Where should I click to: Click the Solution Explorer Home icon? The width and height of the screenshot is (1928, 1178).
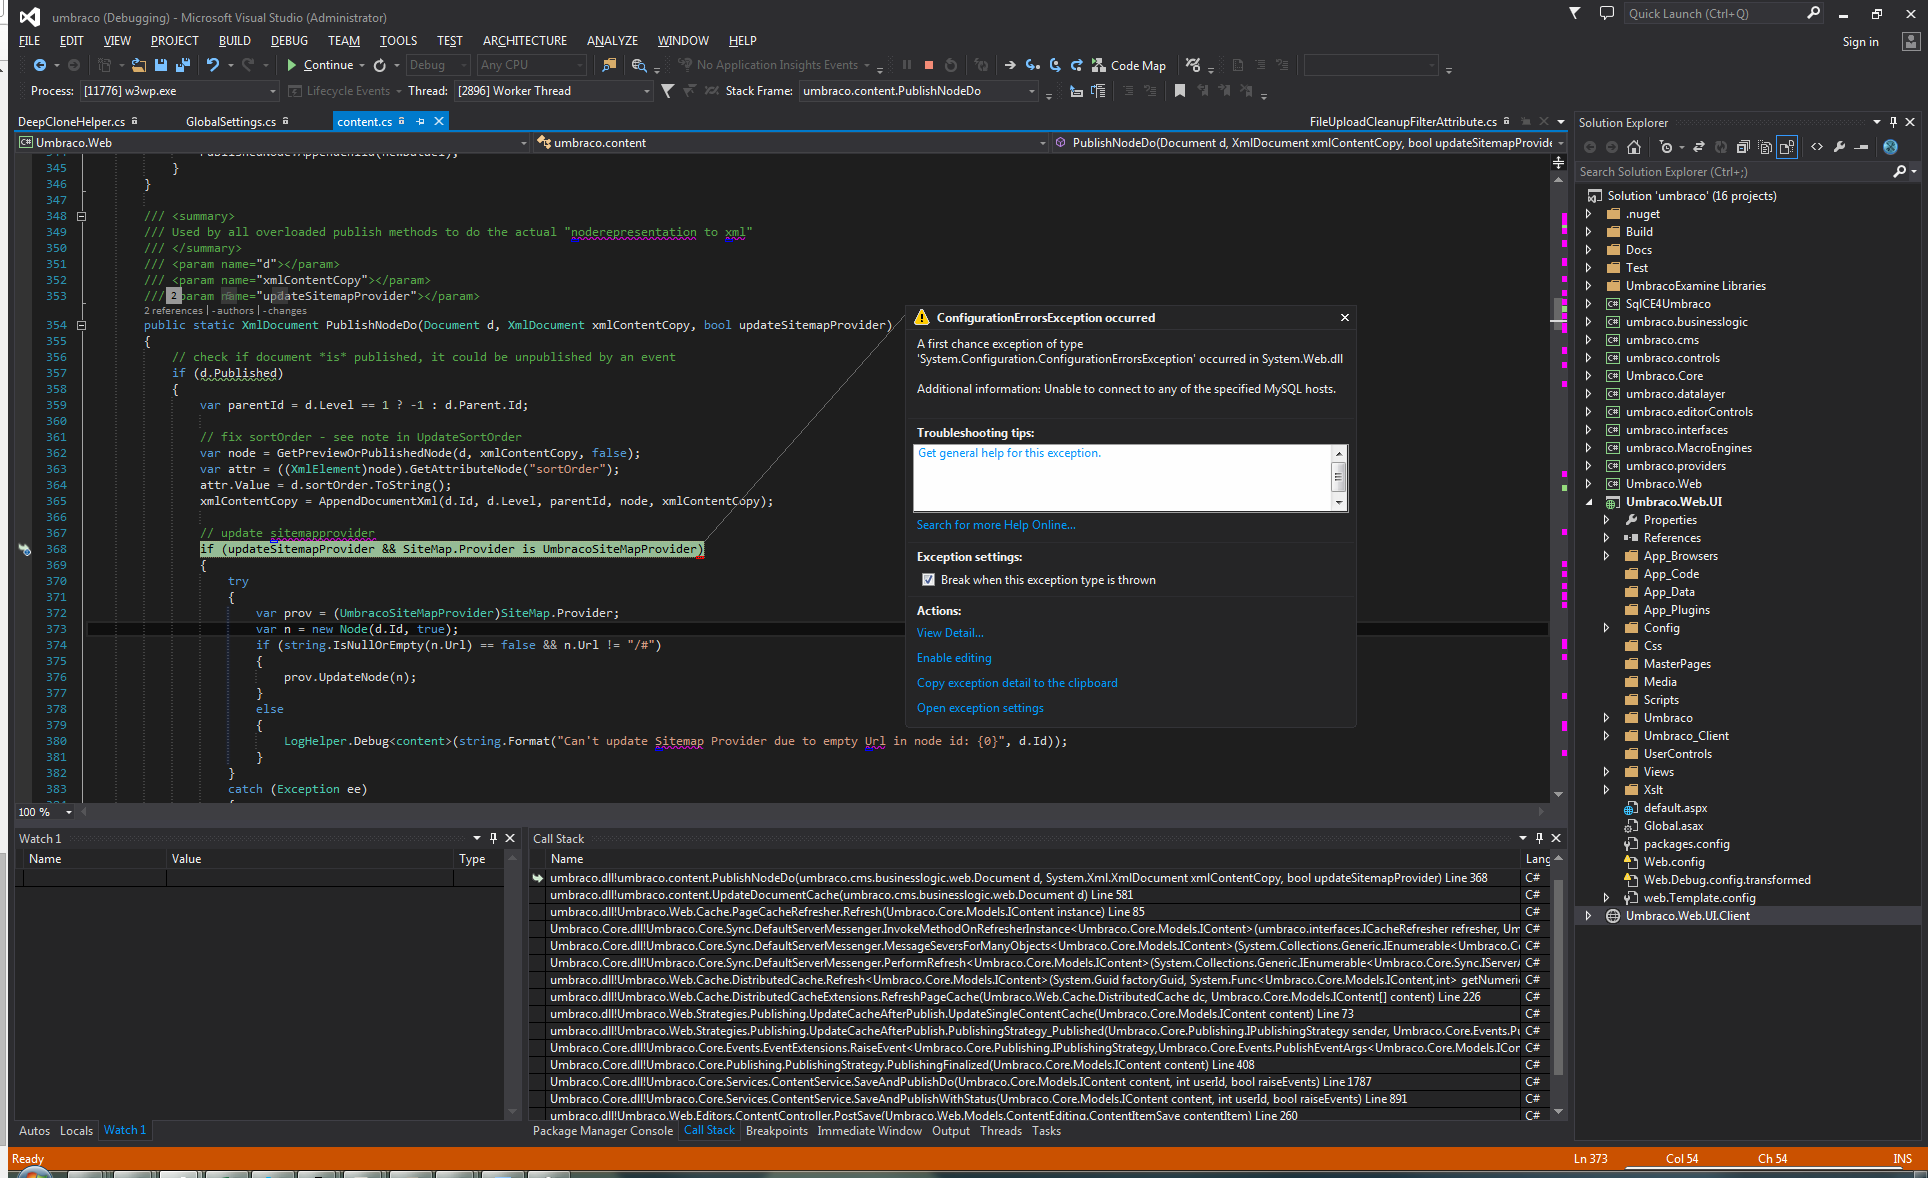click(x=1634, y=147)
